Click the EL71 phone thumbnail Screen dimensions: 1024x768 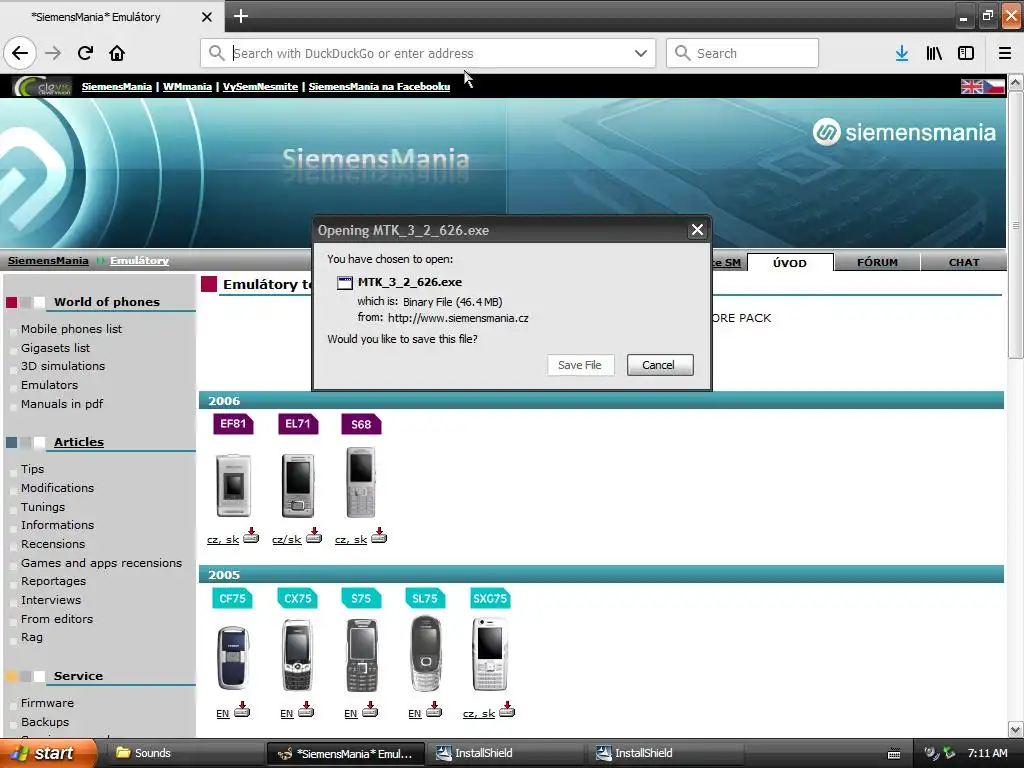point(298,485)
